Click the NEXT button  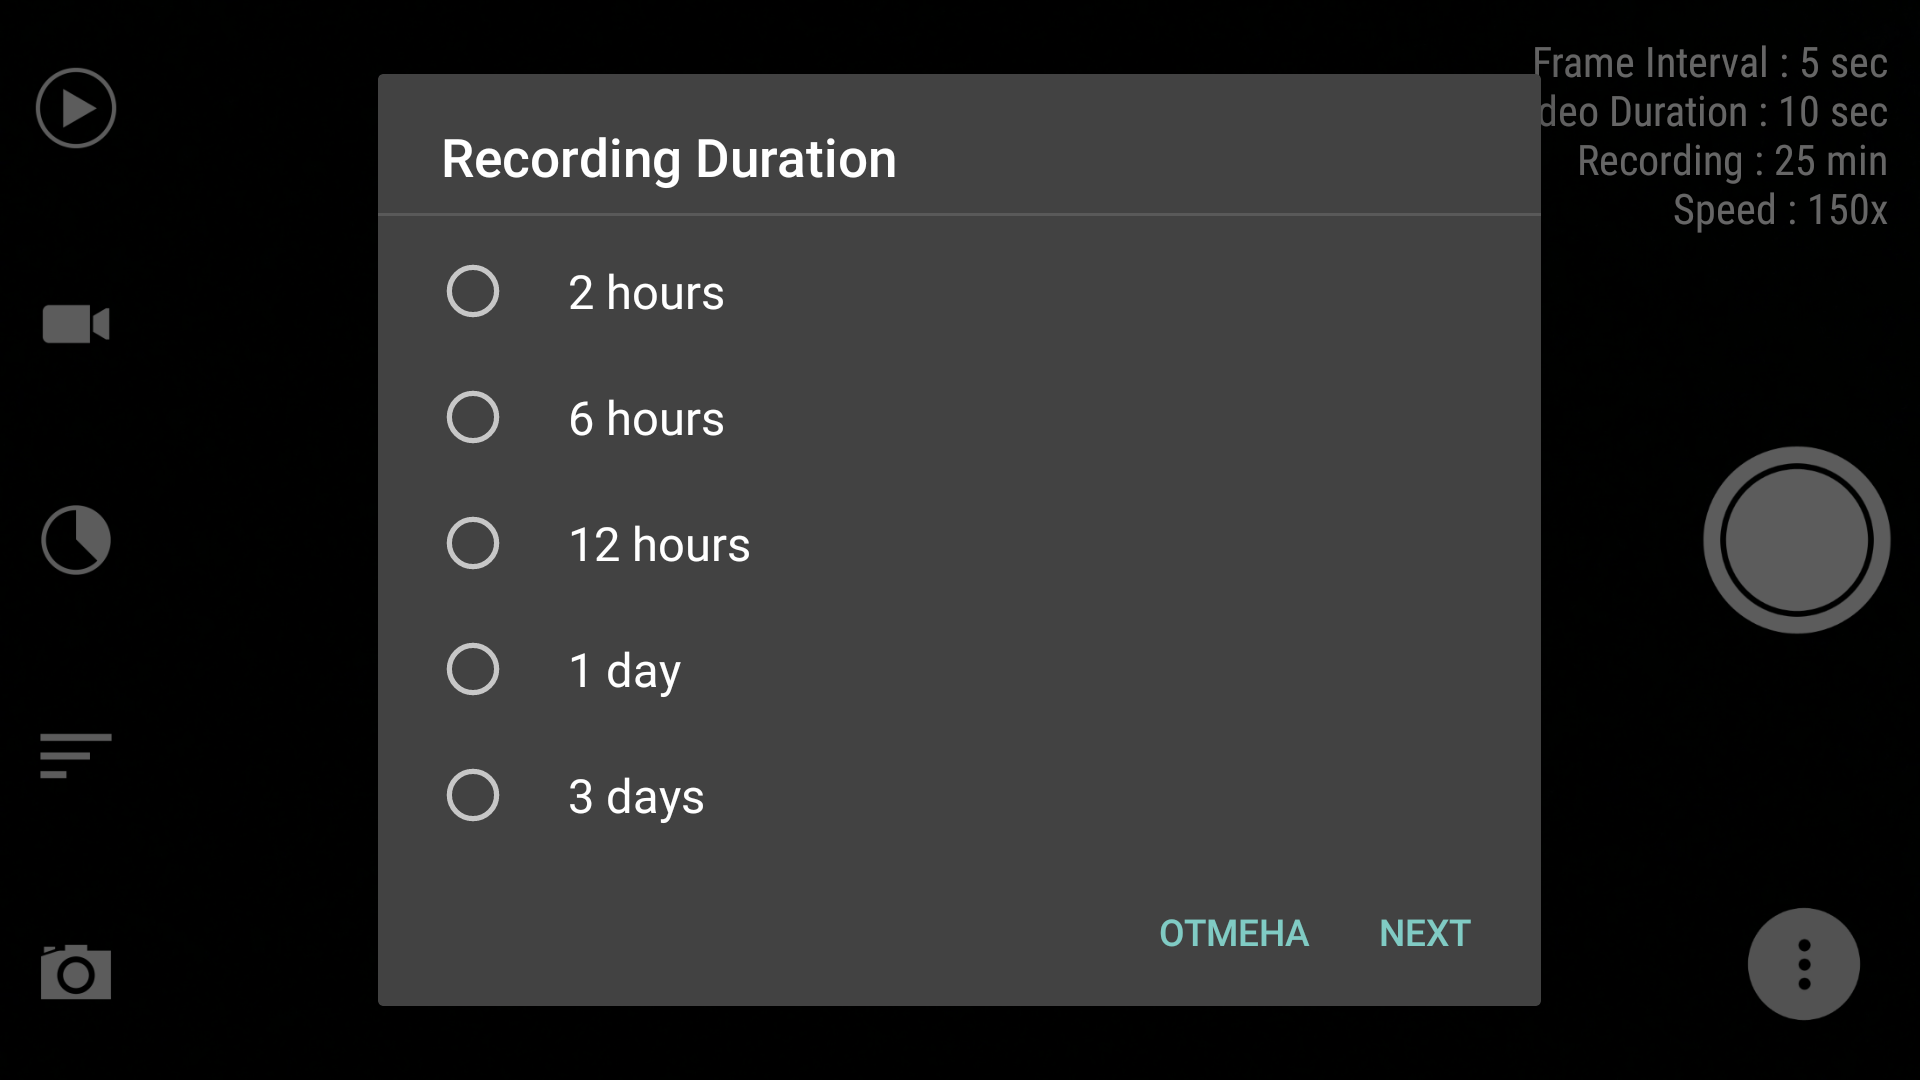pos(1425,933)
